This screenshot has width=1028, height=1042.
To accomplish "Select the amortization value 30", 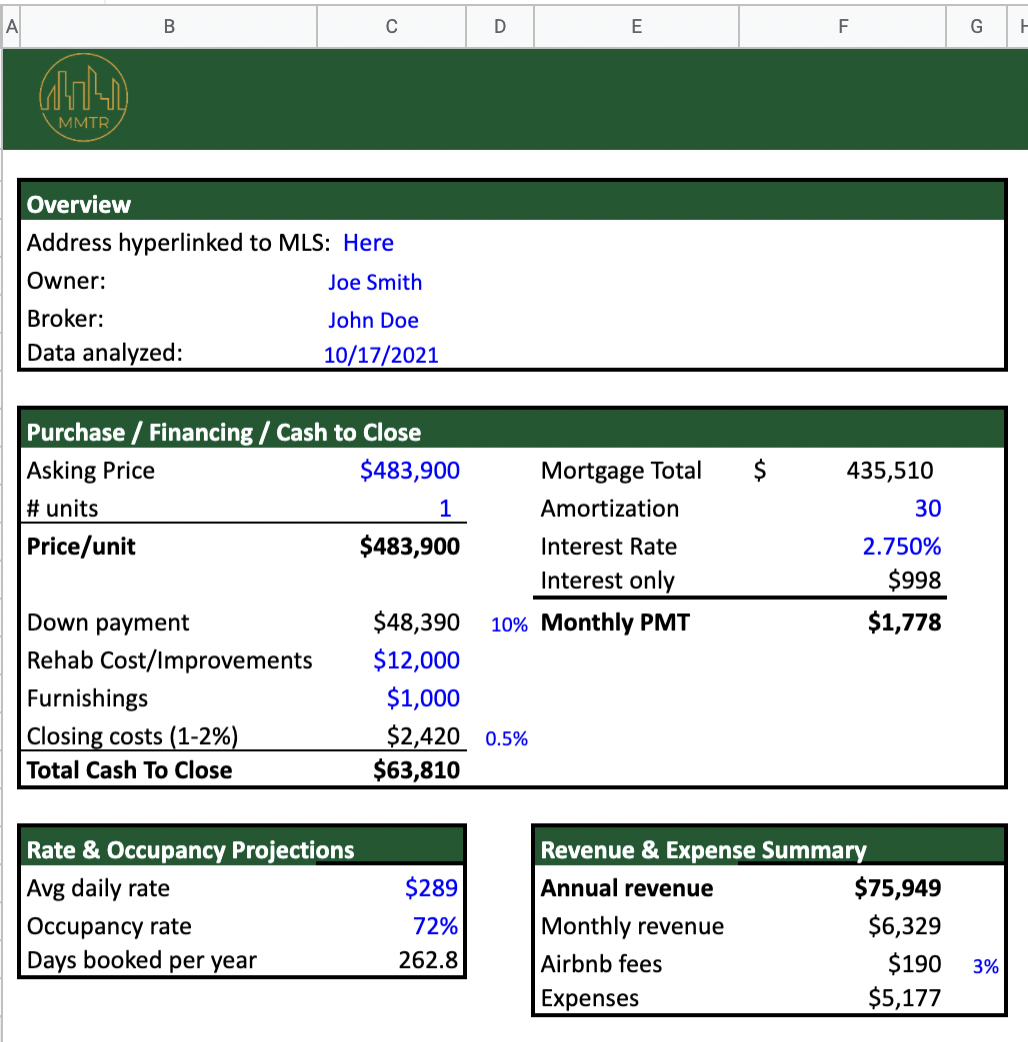I will pos(928,508).
